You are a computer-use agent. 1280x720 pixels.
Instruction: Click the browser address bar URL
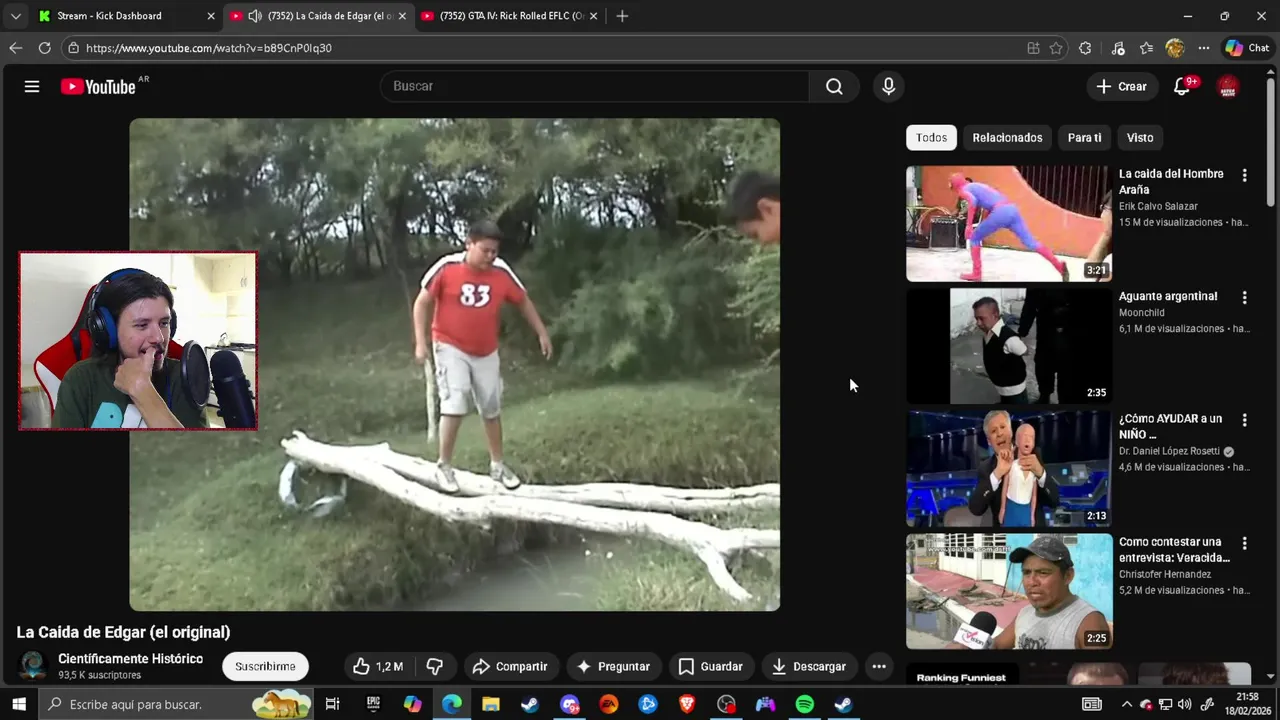tap(209, 48)
